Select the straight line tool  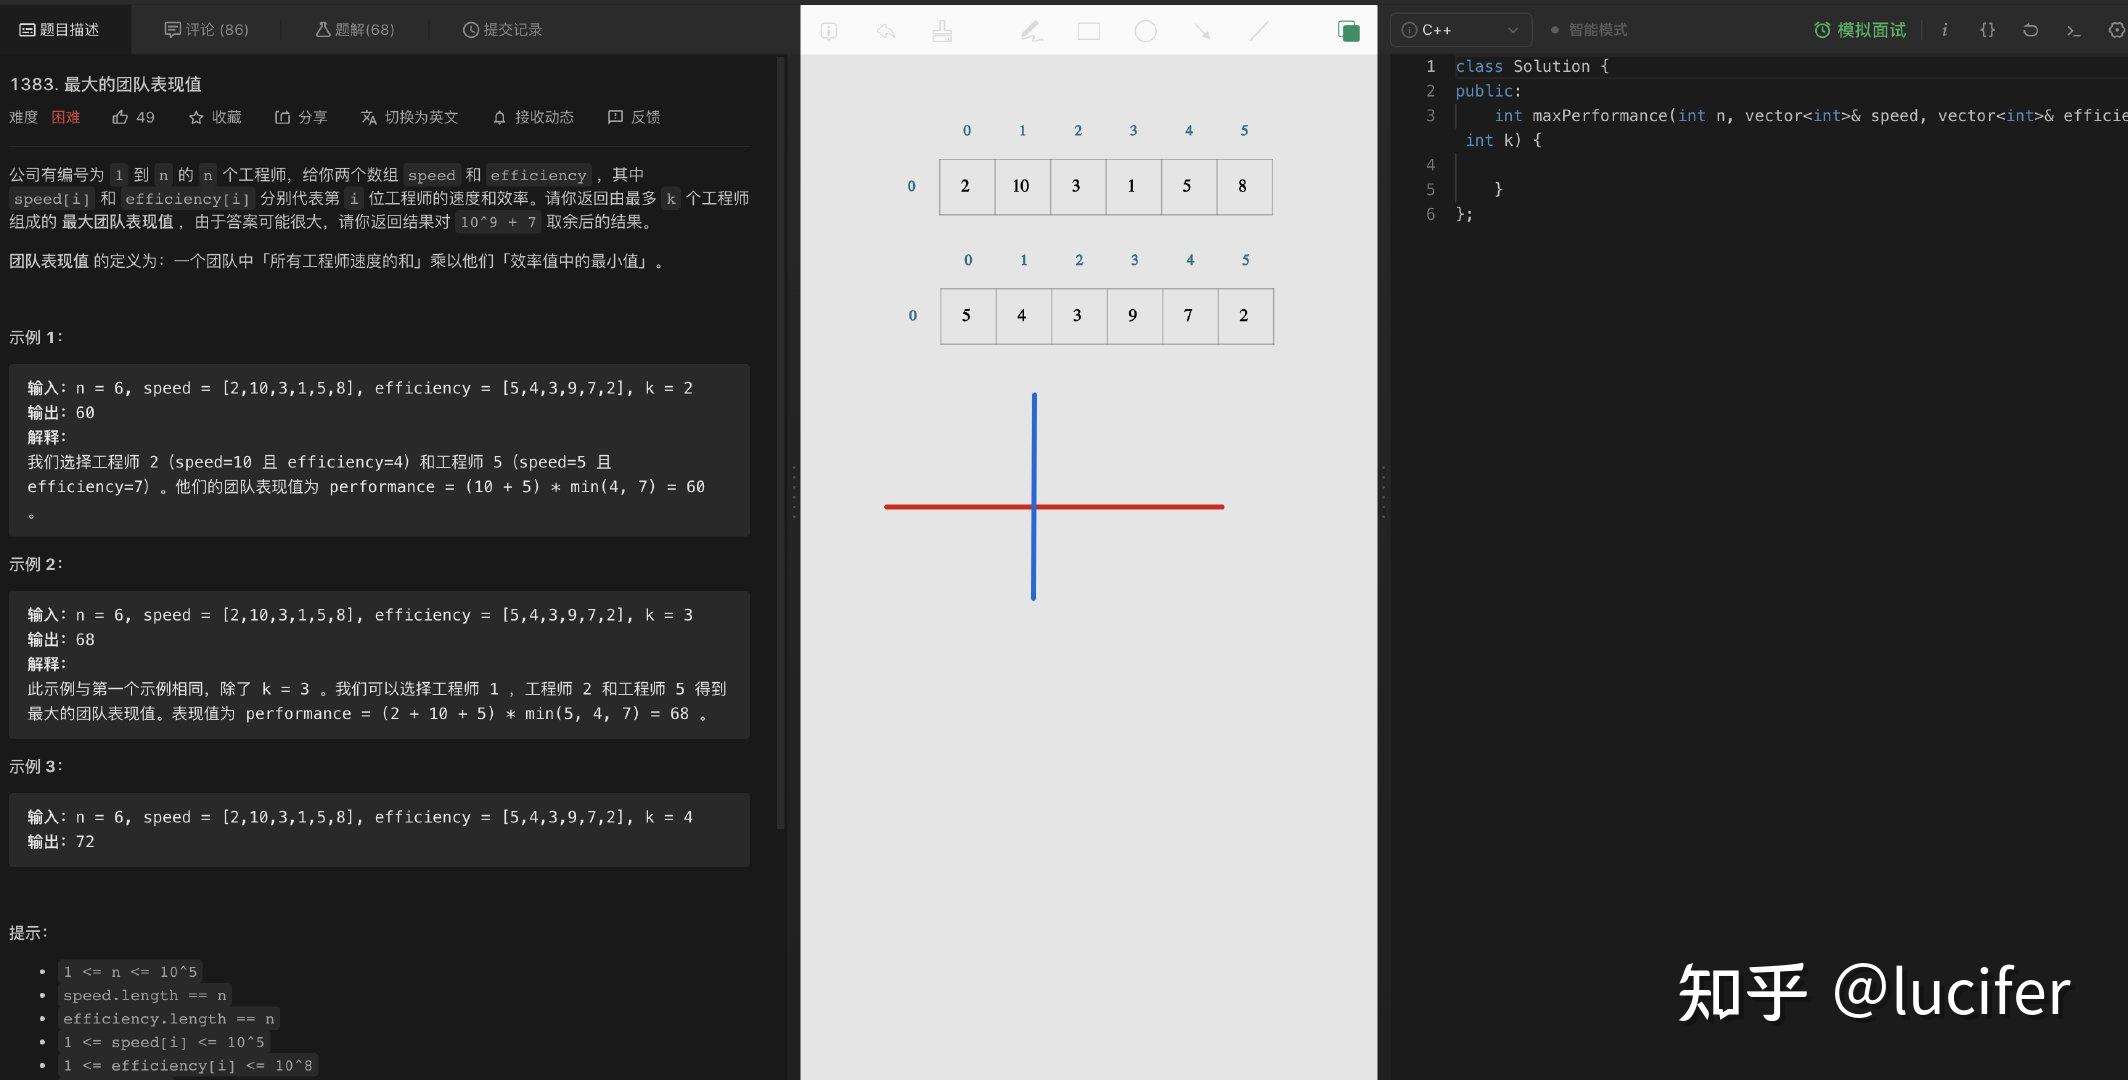pos(1259,32)
